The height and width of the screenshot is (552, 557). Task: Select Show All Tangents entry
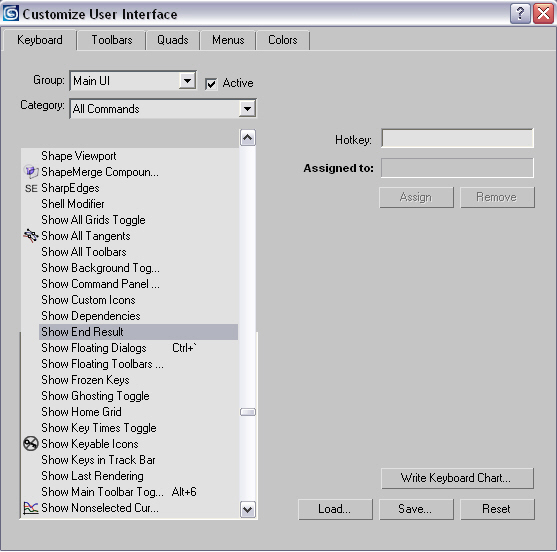click(86, 236)
